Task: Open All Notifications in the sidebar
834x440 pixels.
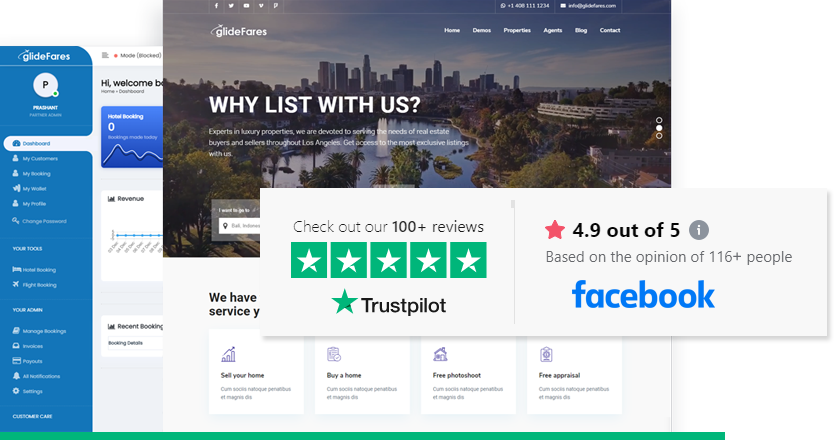Action: (36, 376)
